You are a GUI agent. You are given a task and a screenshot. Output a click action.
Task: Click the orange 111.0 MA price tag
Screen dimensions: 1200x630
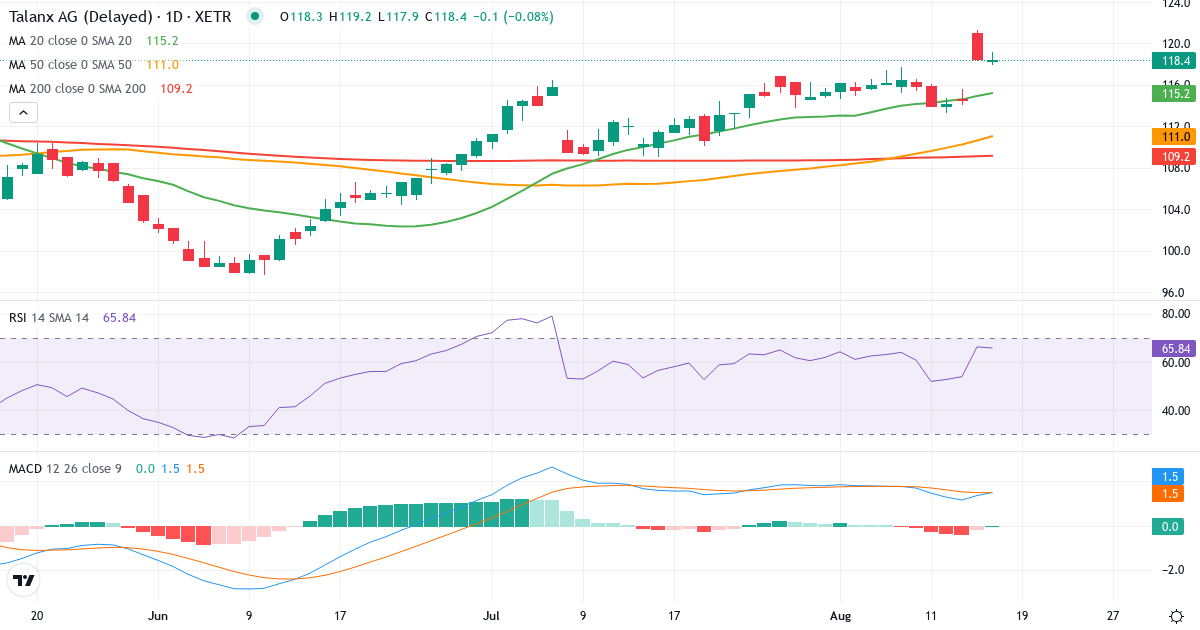(1175, 136)
